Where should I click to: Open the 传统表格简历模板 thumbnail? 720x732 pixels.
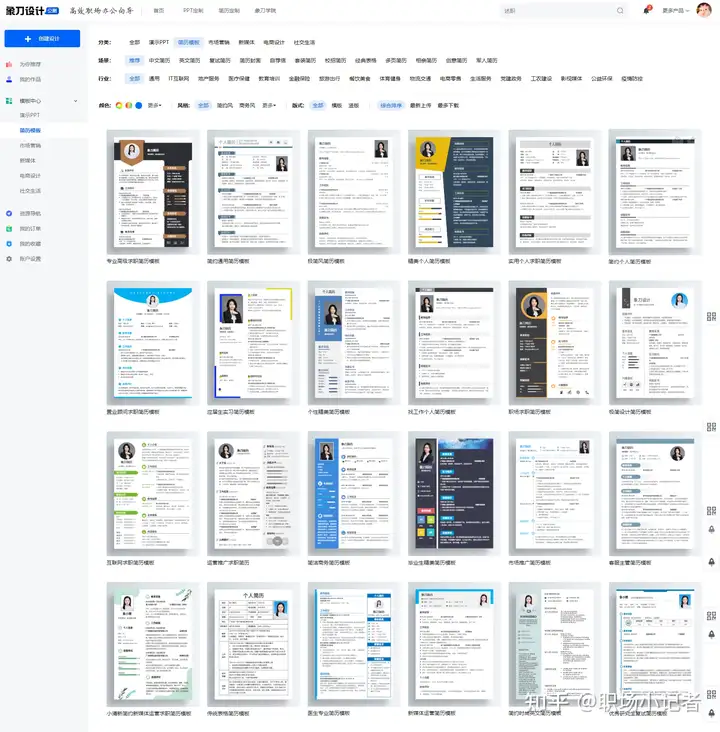253,644
